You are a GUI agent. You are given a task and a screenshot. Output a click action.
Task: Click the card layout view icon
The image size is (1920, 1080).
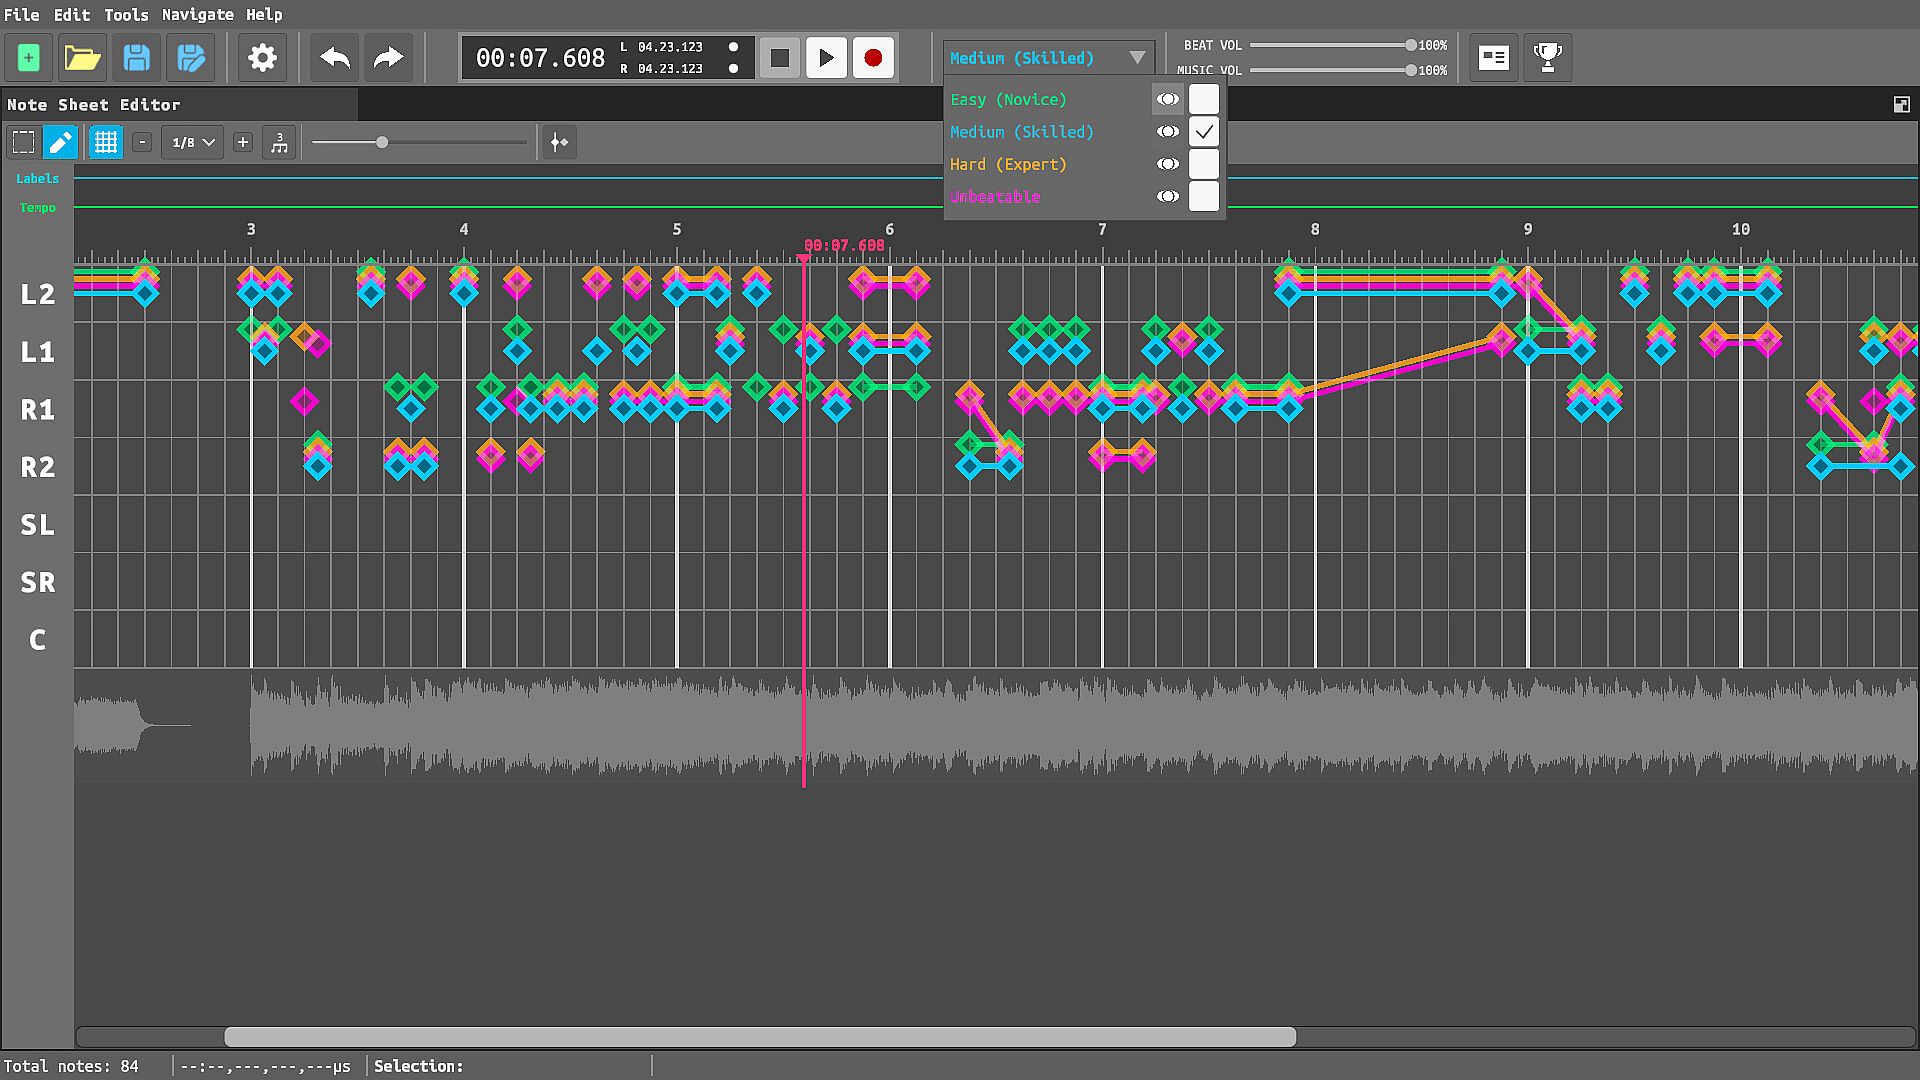click(x=1493, y=58)
